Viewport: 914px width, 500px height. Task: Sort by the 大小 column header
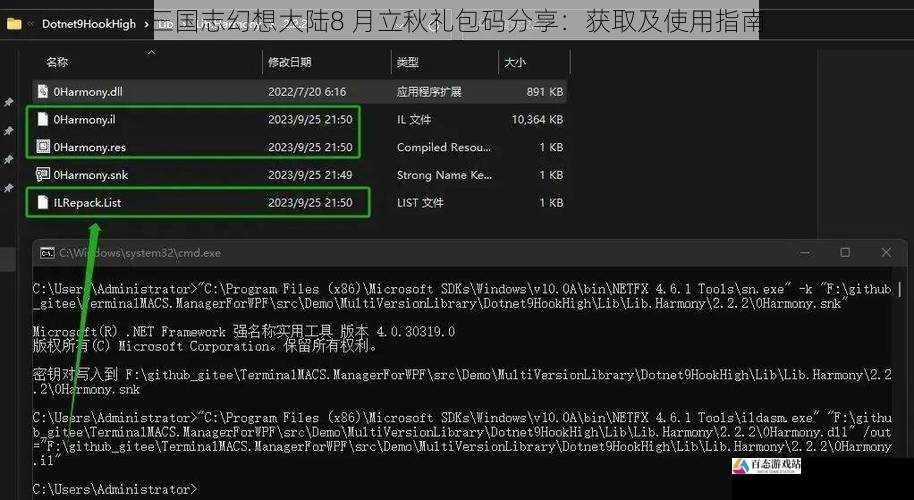point(515,62)
